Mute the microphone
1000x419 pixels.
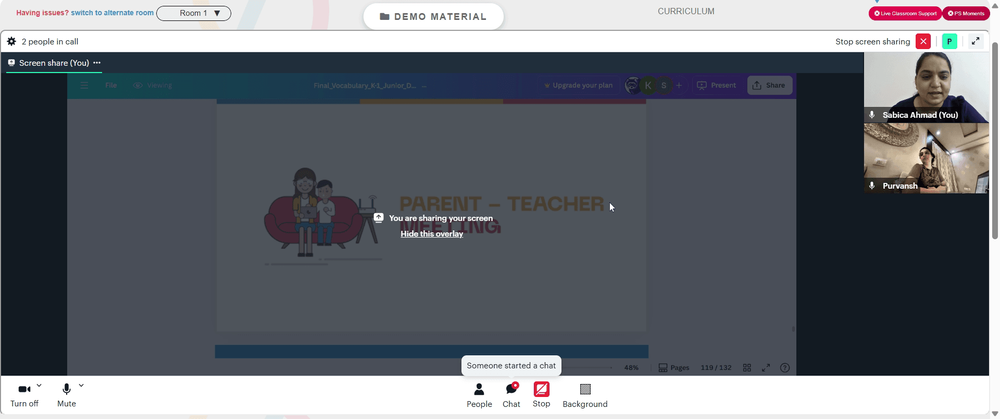[66, 394]
